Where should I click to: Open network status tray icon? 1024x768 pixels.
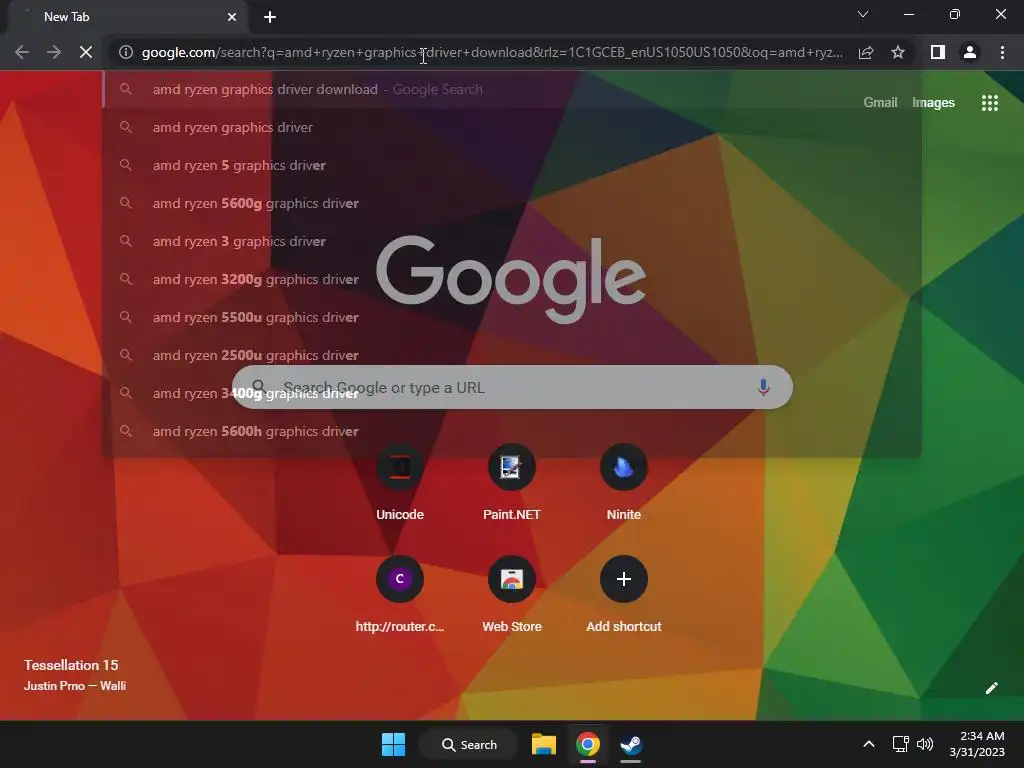point(901,744)
